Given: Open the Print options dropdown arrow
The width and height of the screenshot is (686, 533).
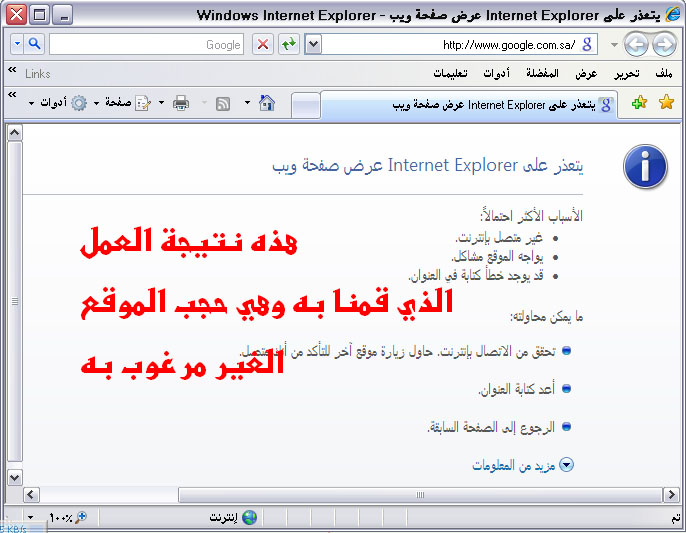Looking at the screenshot, I should click(161, 103).
